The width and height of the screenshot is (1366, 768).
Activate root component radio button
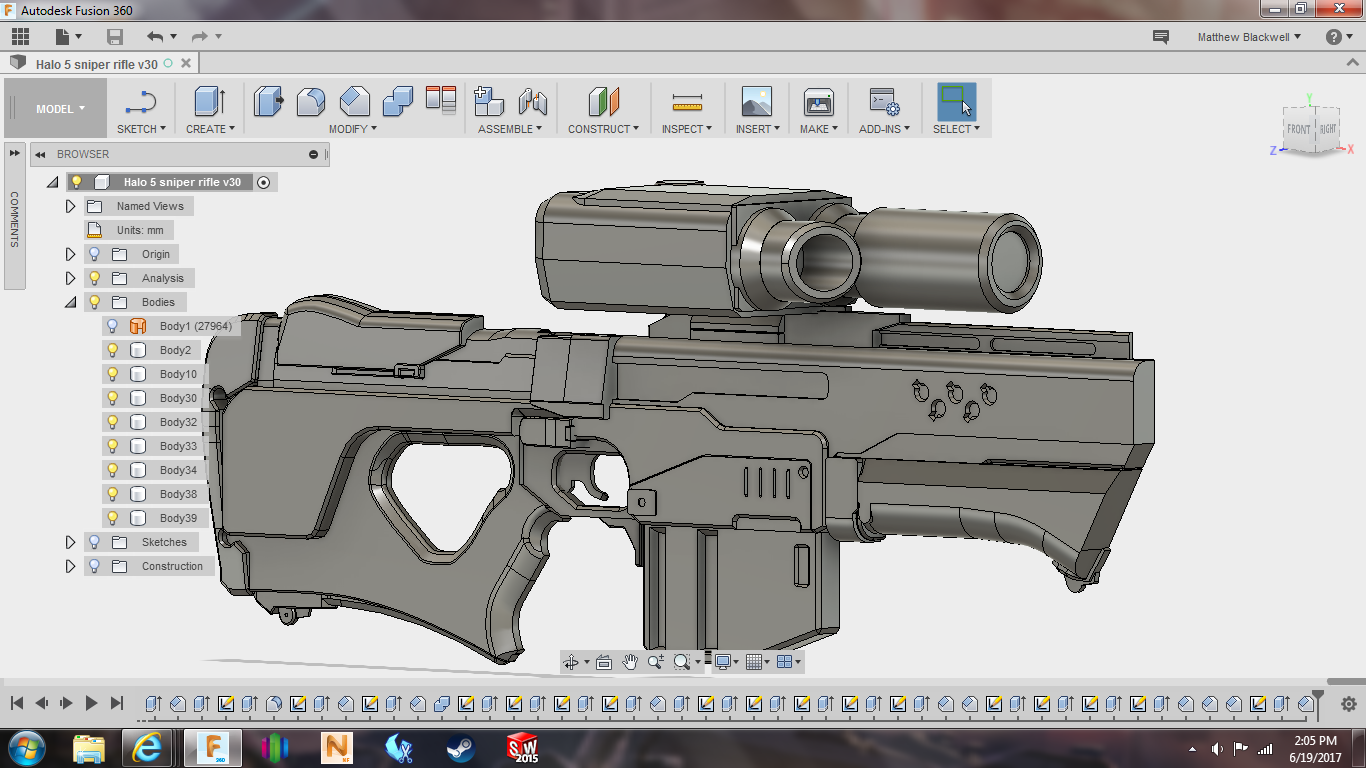(x=263, y=182)
